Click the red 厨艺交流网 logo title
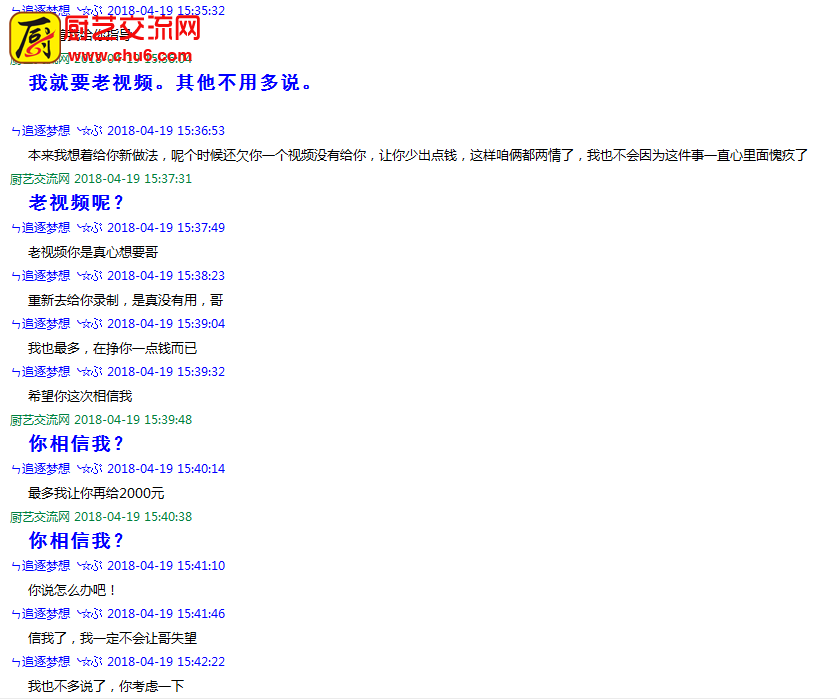The height and width of the screenshot is (700, 837). [x=132, y=28]
